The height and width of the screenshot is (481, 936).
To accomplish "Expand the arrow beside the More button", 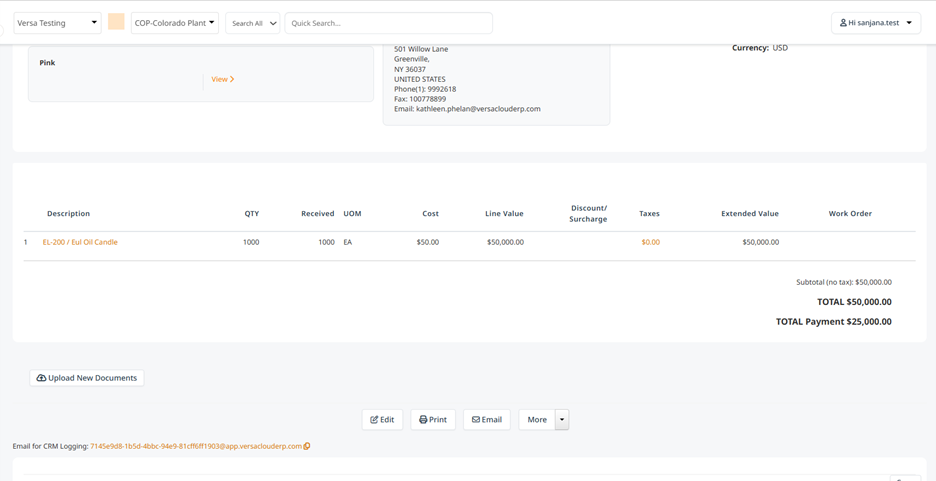I will 562,420.
